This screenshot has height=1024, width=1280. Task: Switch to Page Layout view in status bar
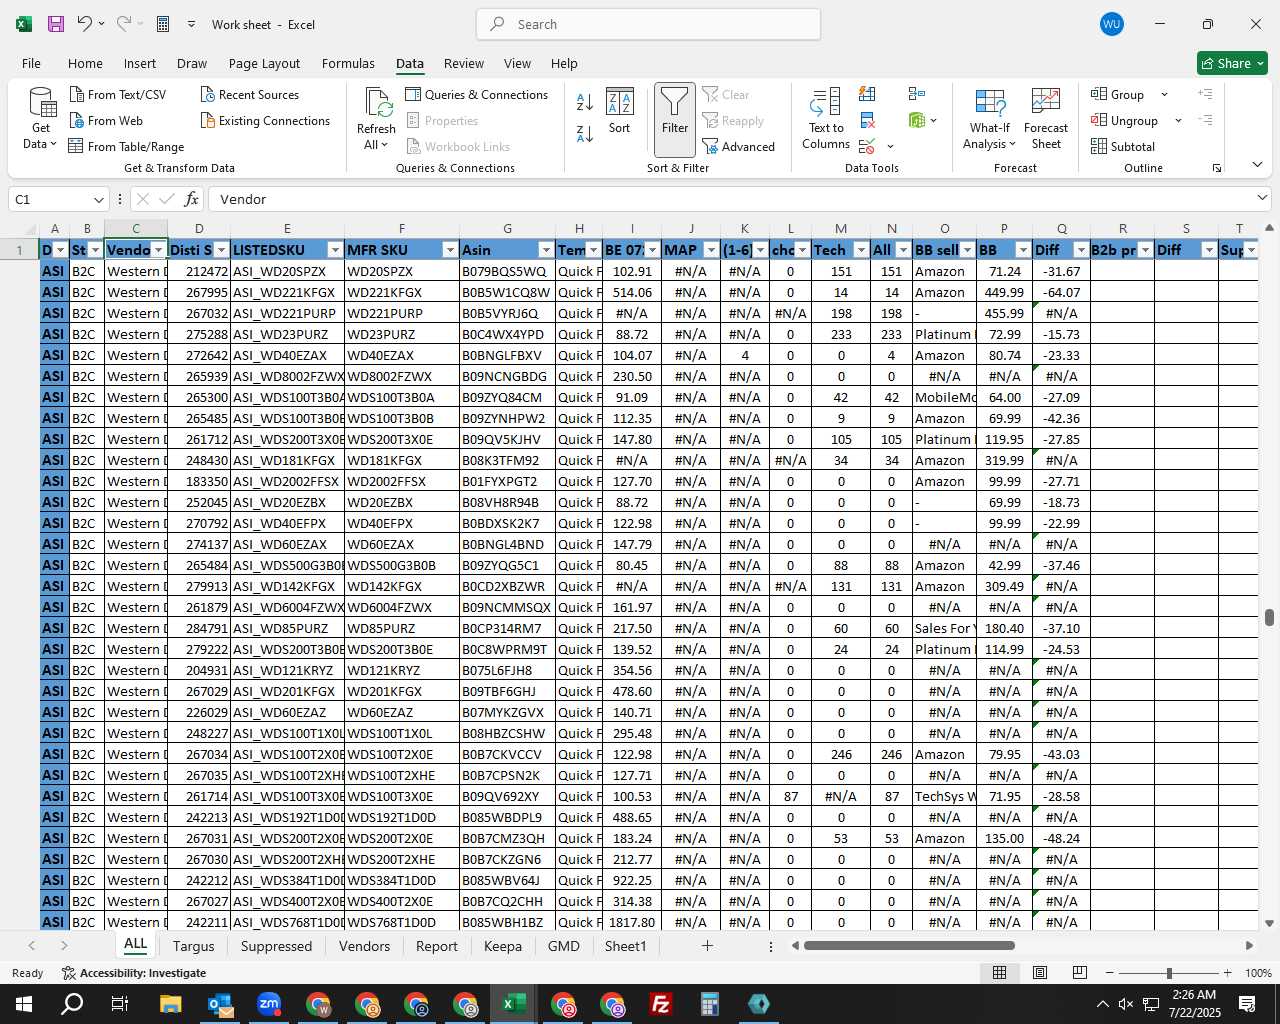(1040, 973)
